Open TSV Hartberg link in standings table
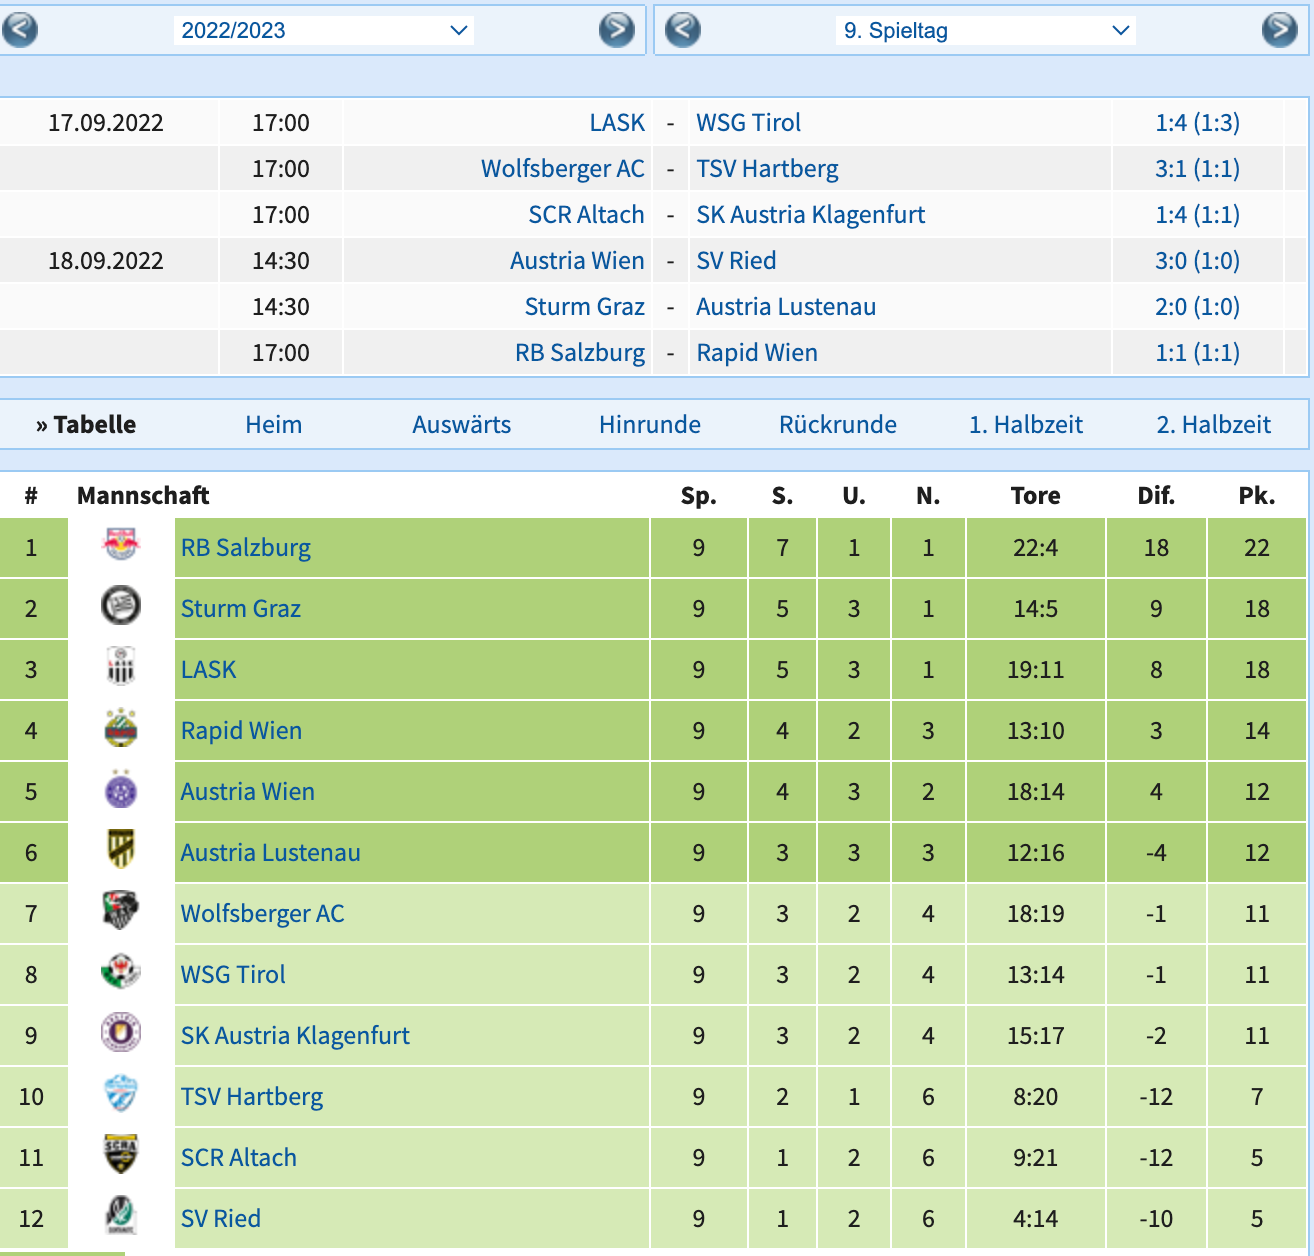1314x1256 pixels. click(252, 1097)
